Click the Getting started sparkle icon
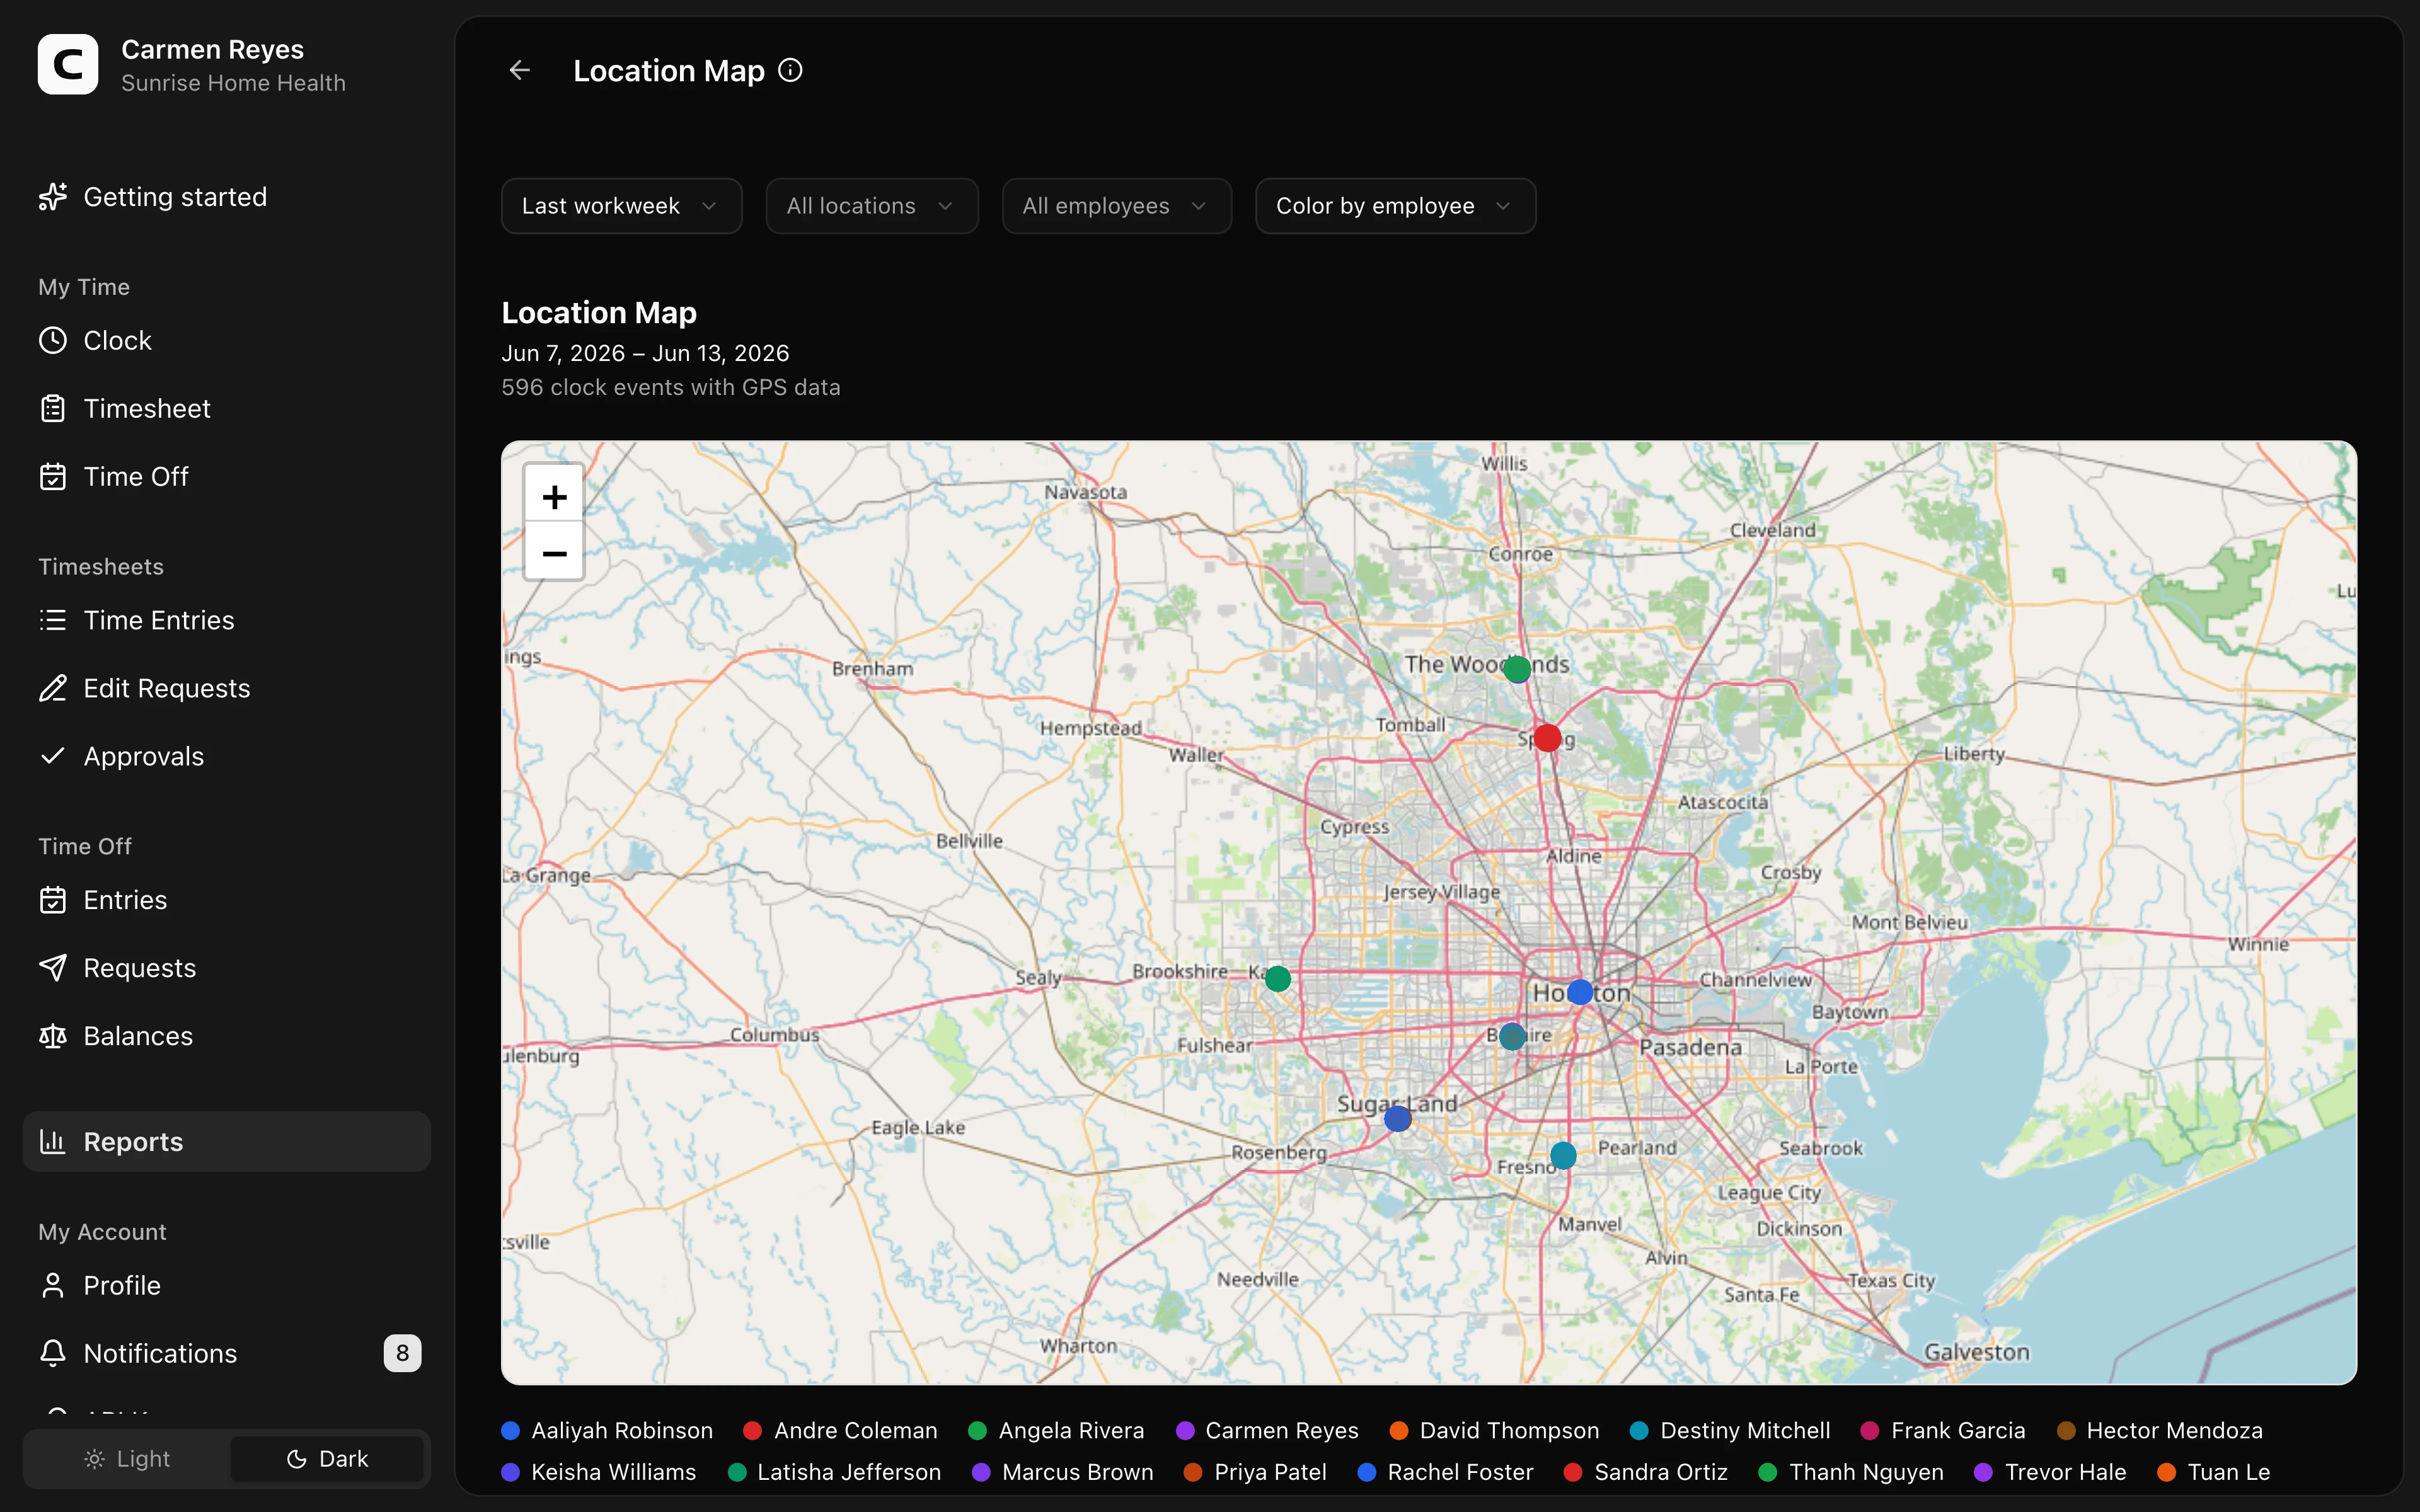2420x1512 pixels. click(x=53, y=197)
